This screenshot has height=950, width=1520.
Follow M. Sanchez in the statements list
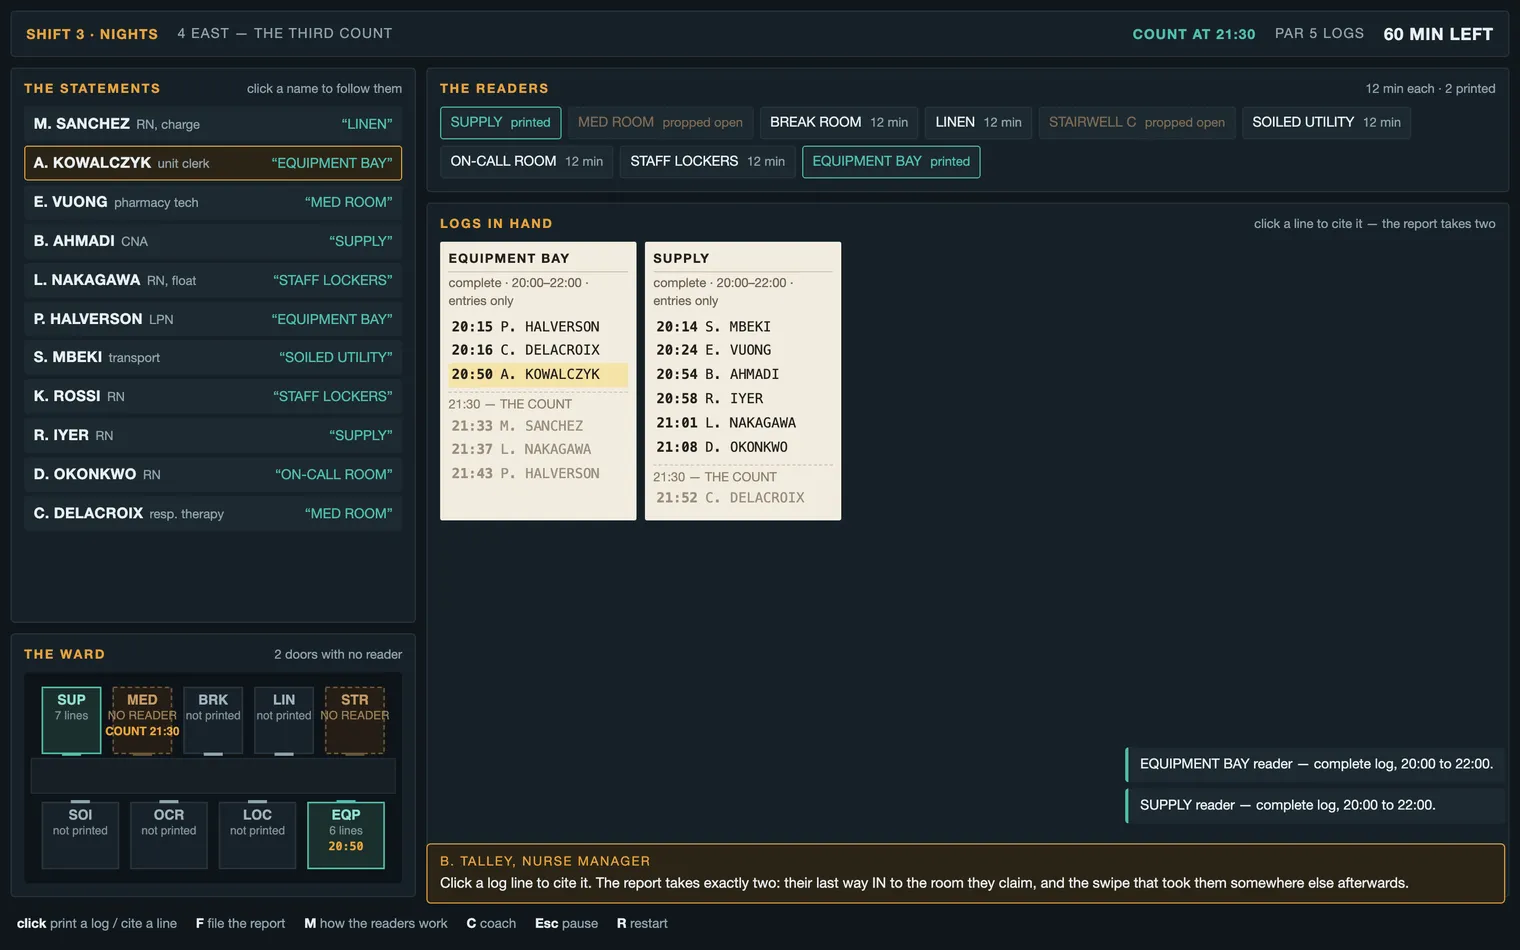click(213, 124)
